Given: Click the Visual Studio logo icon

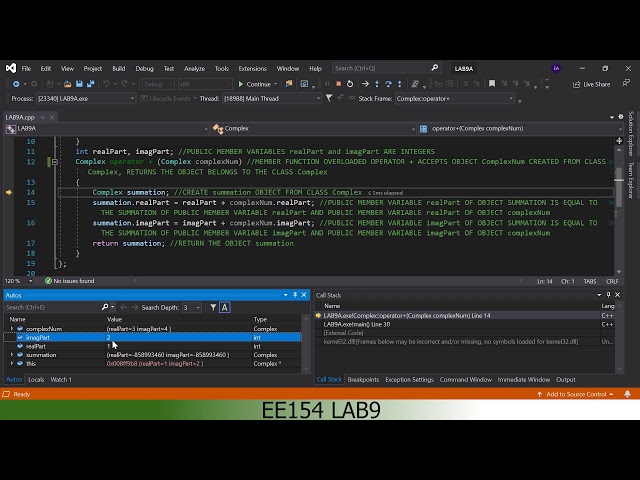Looking at the screenshot, I should coord(11,68).
